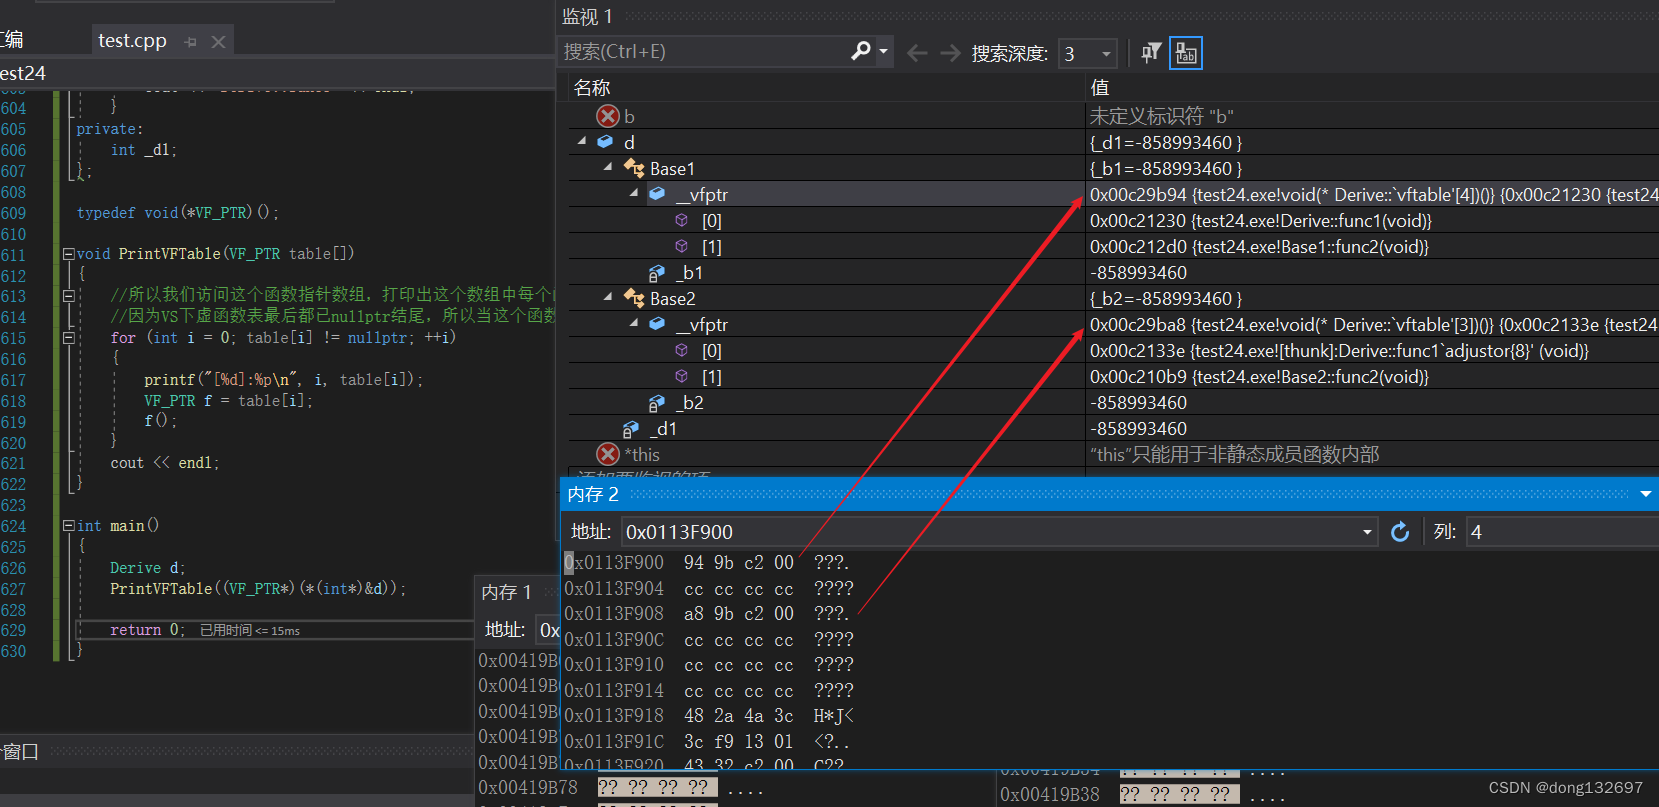Click the lock icon of member _b2

point(657,403)
